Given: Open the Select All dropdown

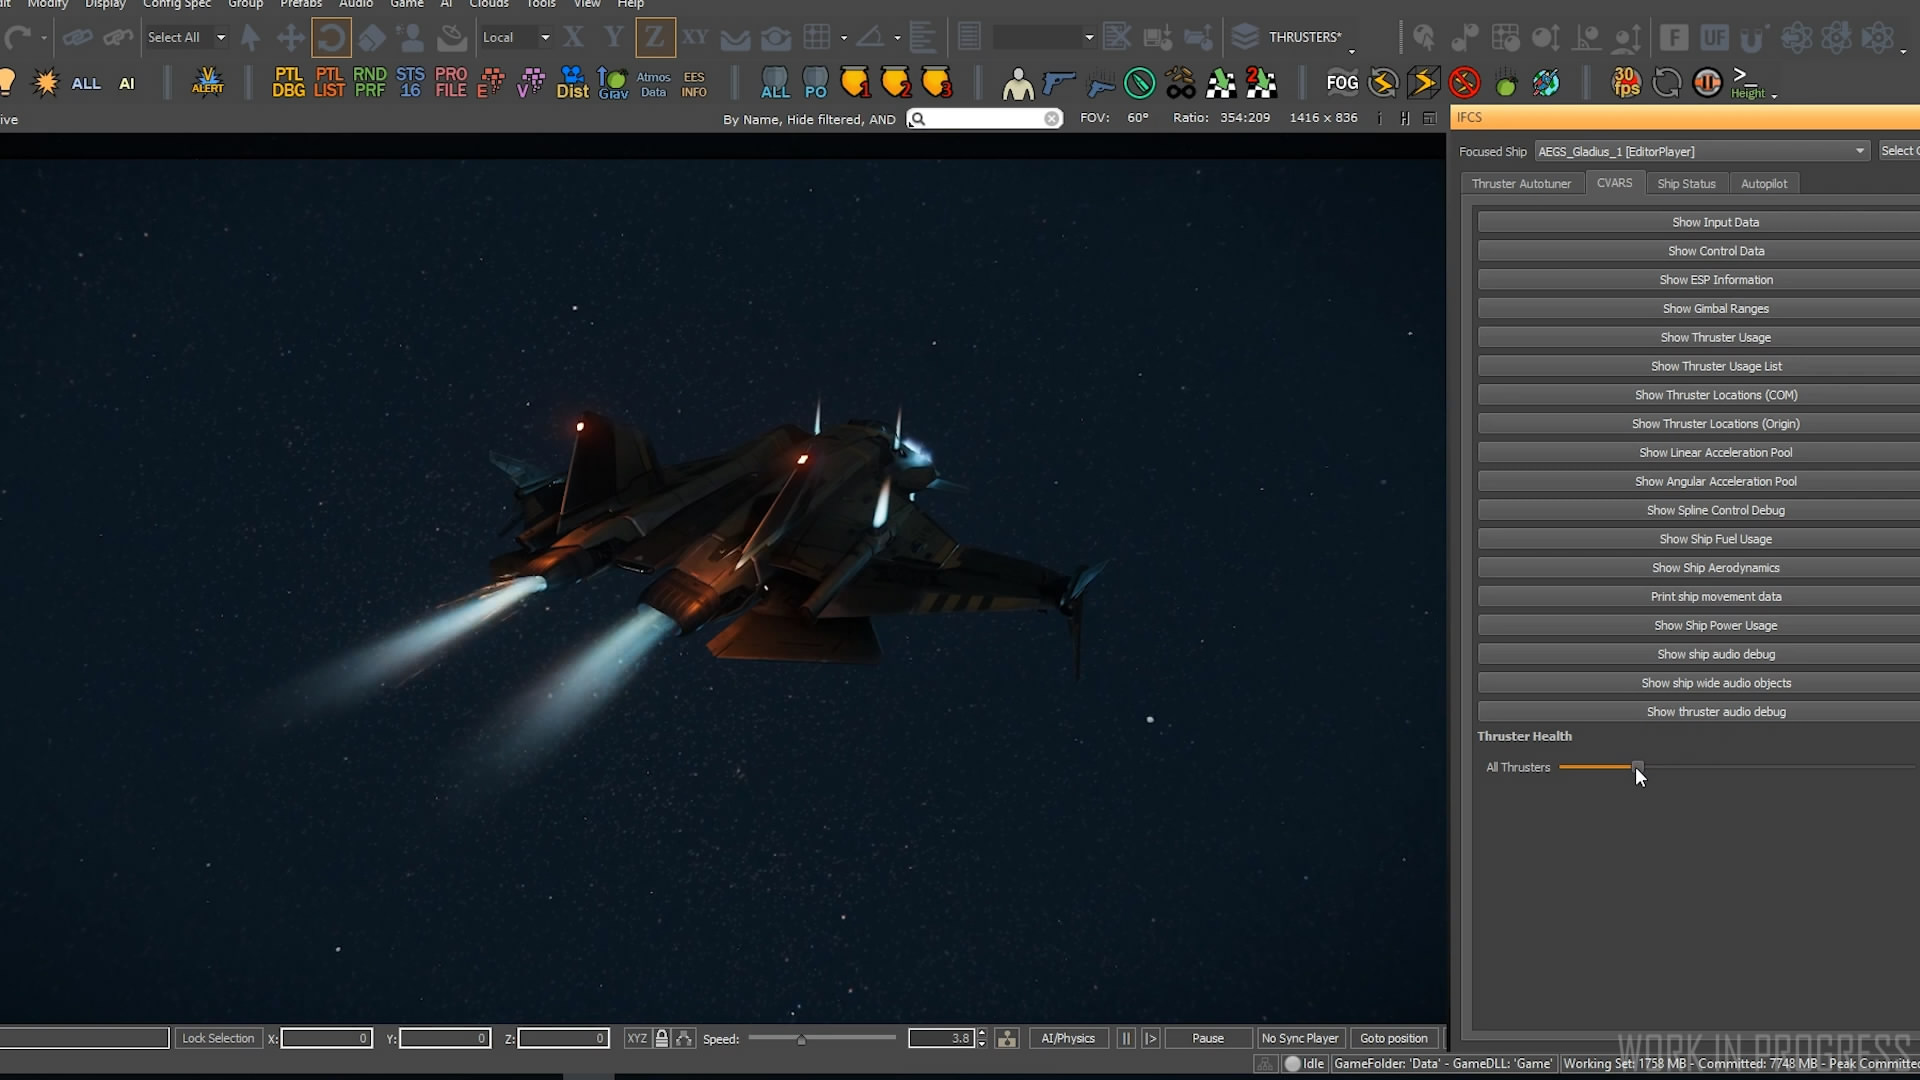Looking at the screenshot, I should (x=186, y=37).
